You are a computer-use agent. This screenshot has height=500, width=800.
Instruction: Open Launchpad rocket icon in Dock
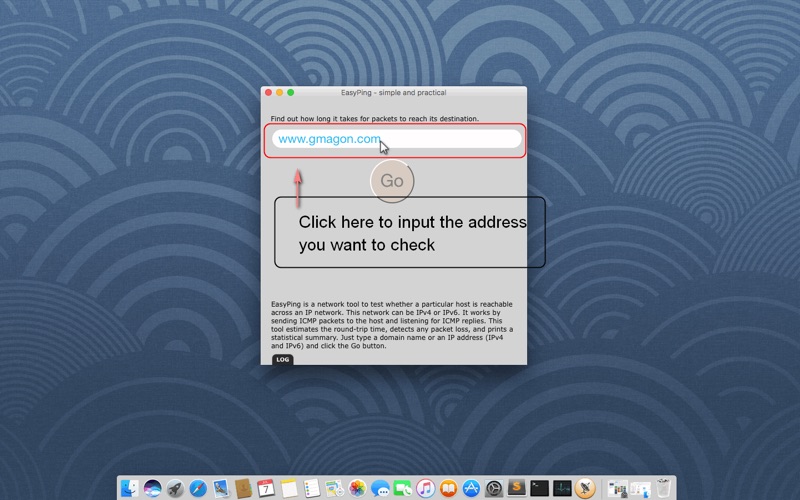point(175,488)
